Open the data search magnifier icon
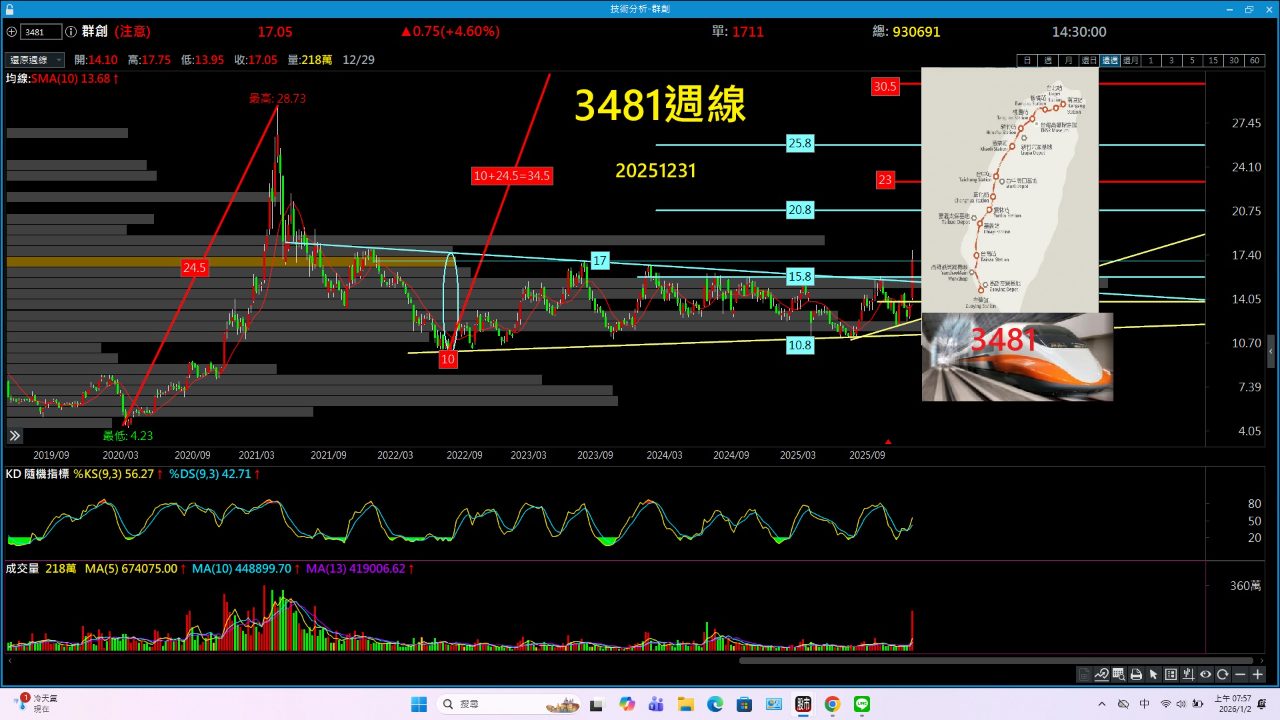 (x=1119, y=675)
